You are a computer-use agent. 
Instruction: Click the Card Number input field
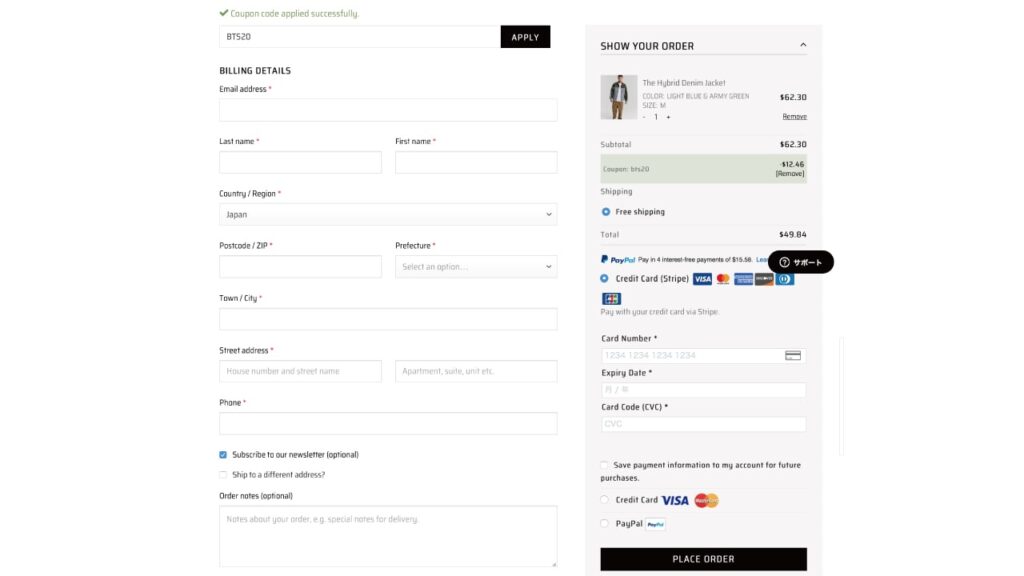coord(703,355)
